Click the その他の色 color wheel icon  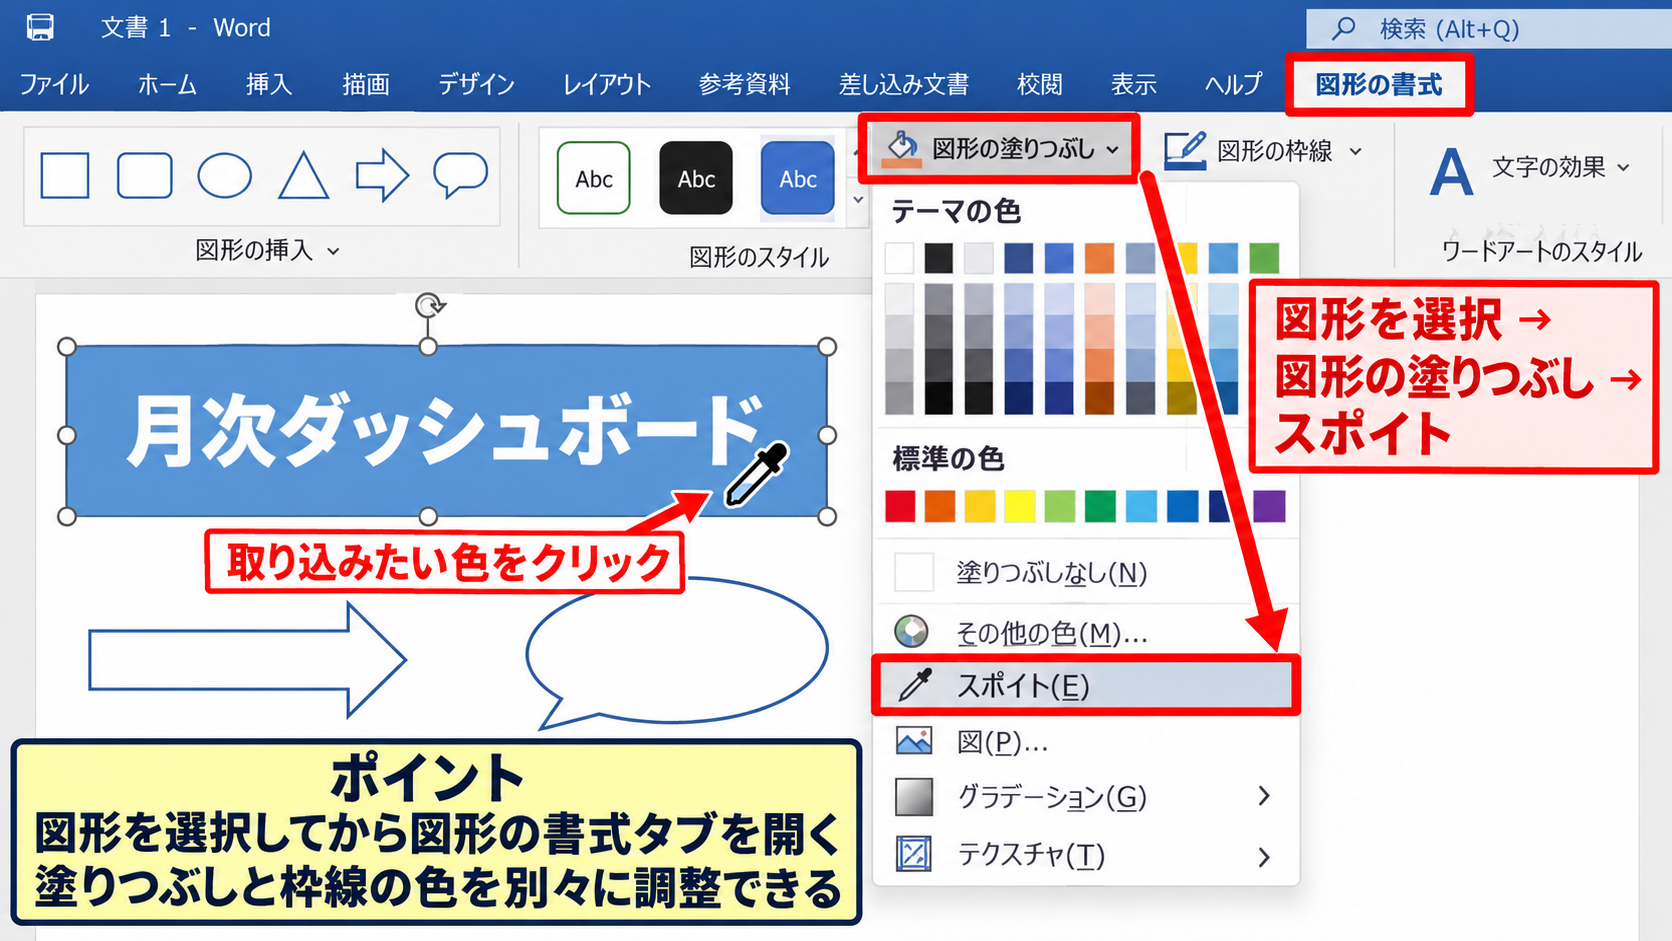click(x=911, y=631)
